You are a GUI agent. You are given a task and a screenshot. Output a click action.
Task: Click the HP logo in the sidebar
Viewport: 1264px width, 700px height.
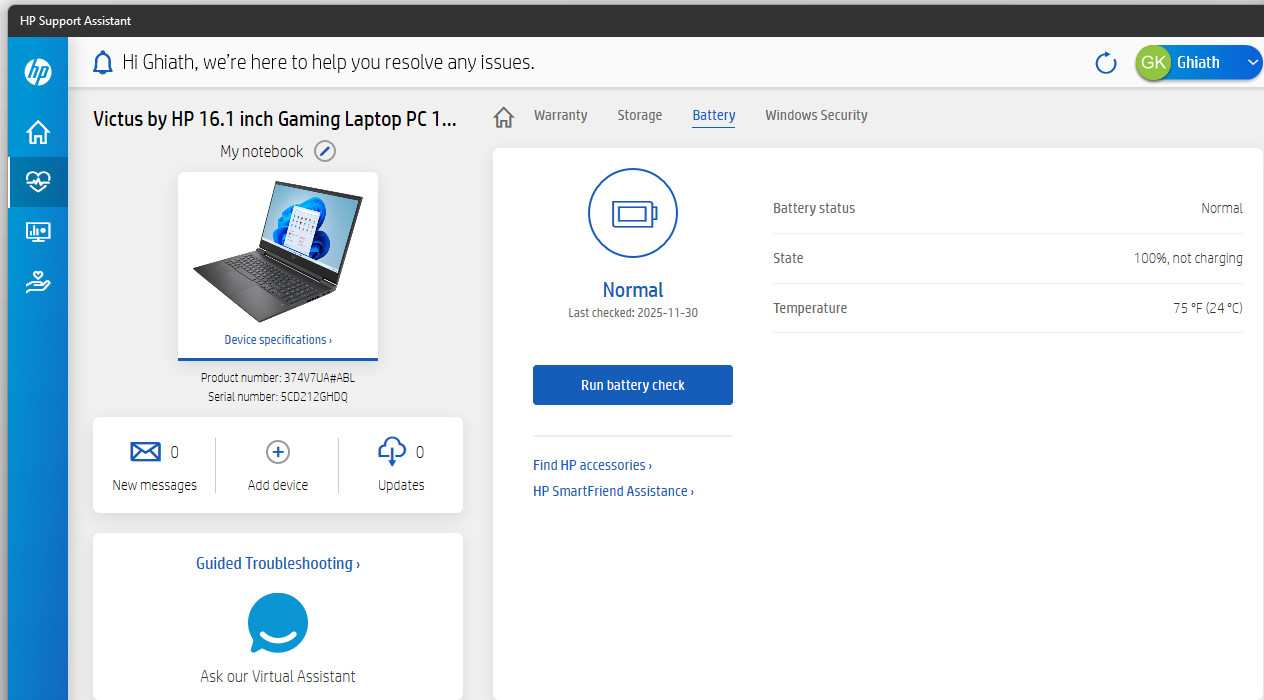click(x=38, y=71)
